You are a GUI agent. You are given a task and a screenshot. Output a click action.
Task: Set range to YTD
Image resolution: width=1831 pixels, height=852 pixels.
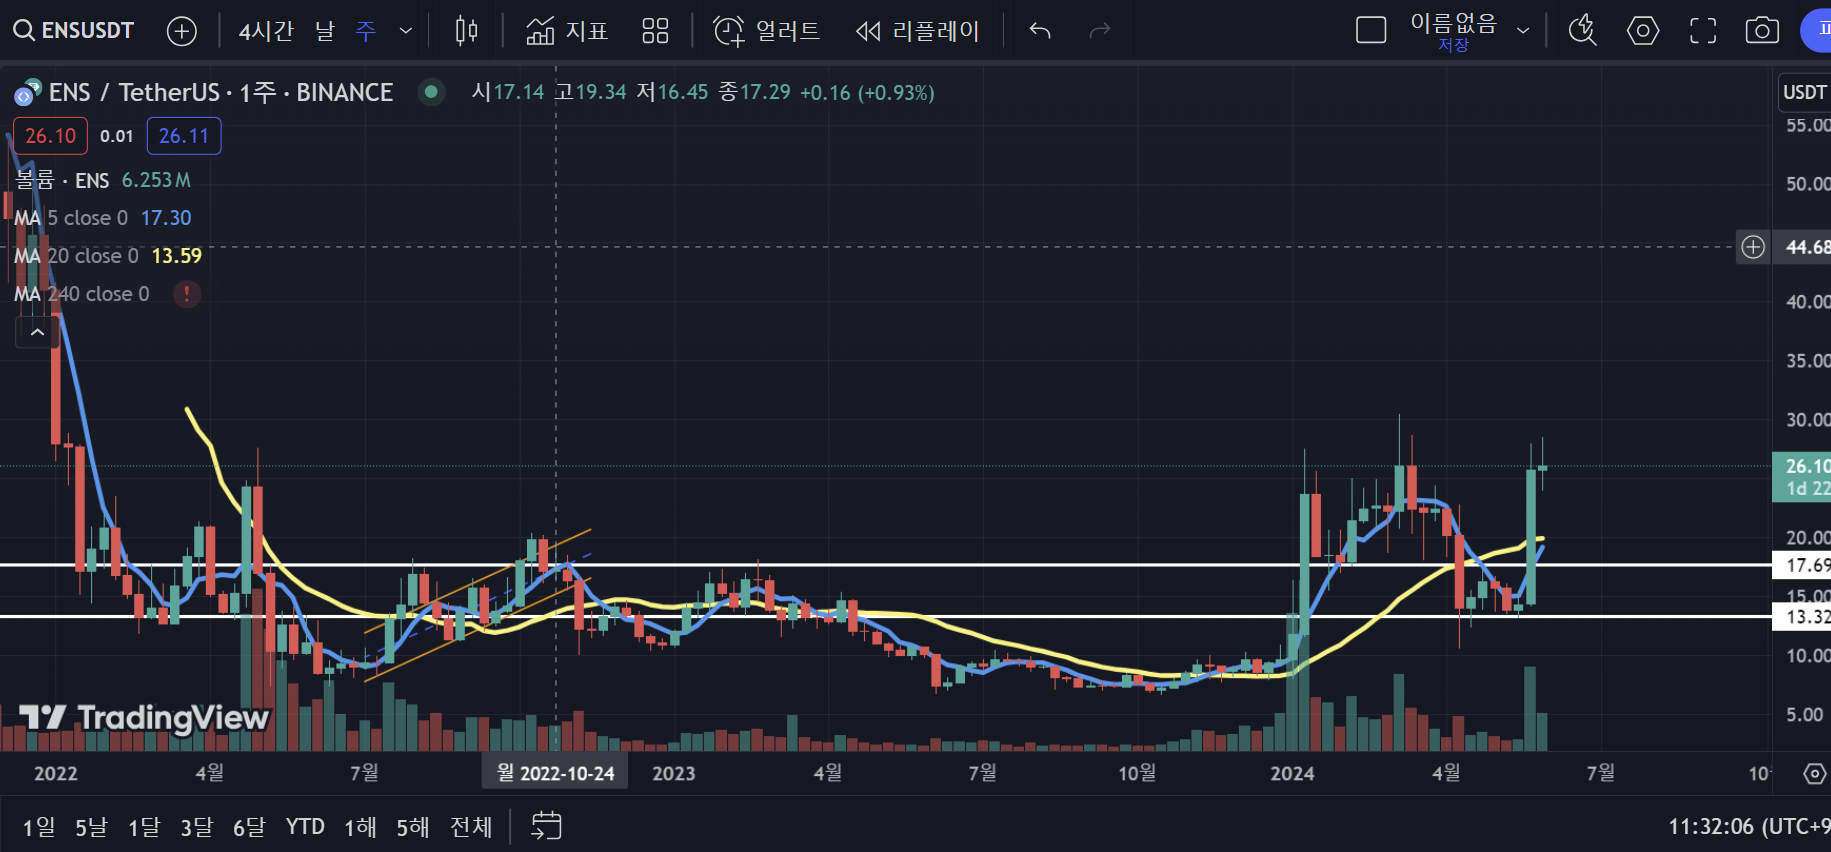pyautogui.click(x=305, y=827)
